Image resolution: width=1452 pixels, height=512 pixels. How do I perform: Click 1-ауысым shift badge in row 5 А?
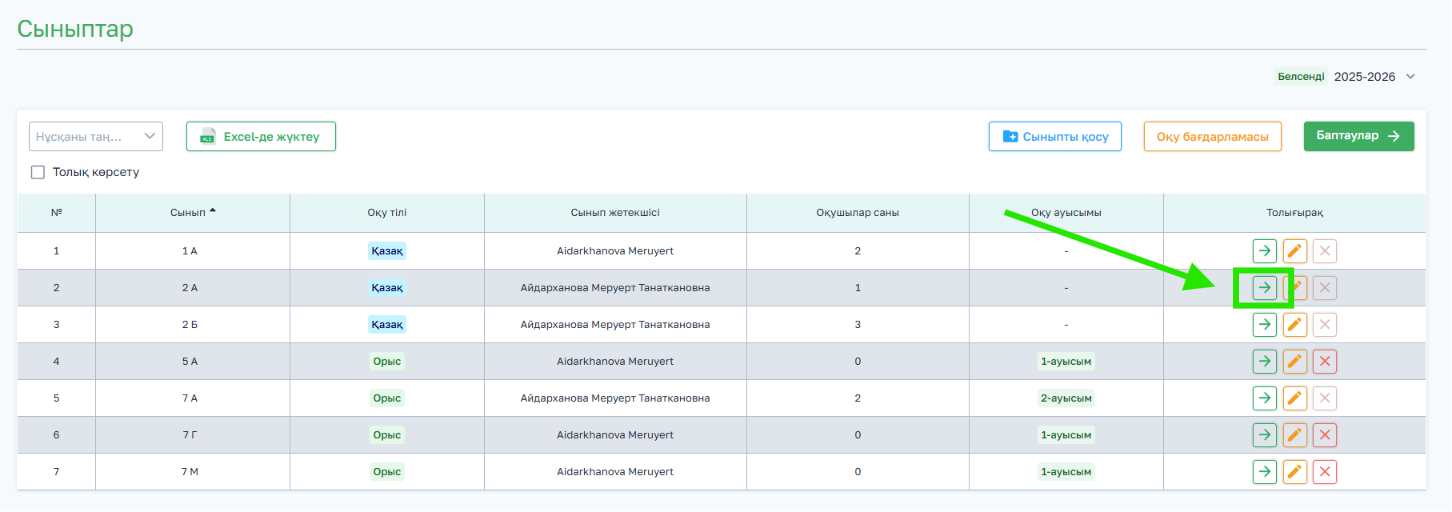[1066, 362]
